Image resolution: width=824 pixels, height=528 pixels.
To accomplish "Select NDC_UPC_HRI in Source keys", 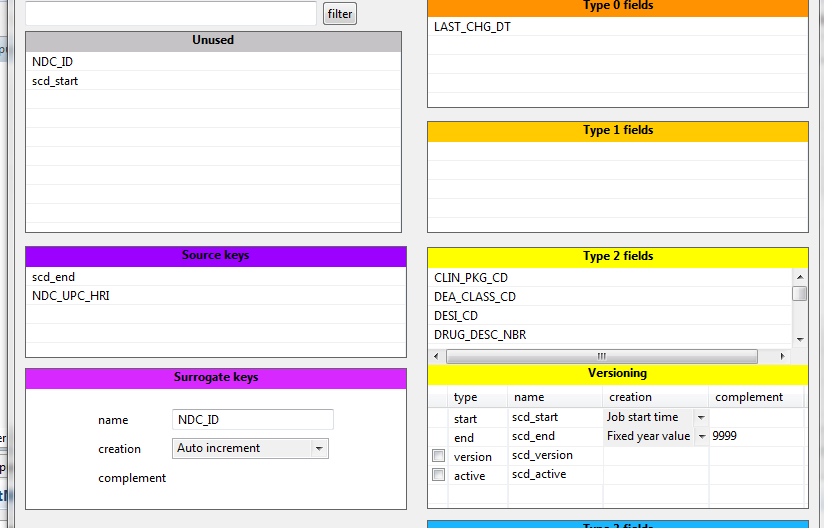I will point(215,296).
